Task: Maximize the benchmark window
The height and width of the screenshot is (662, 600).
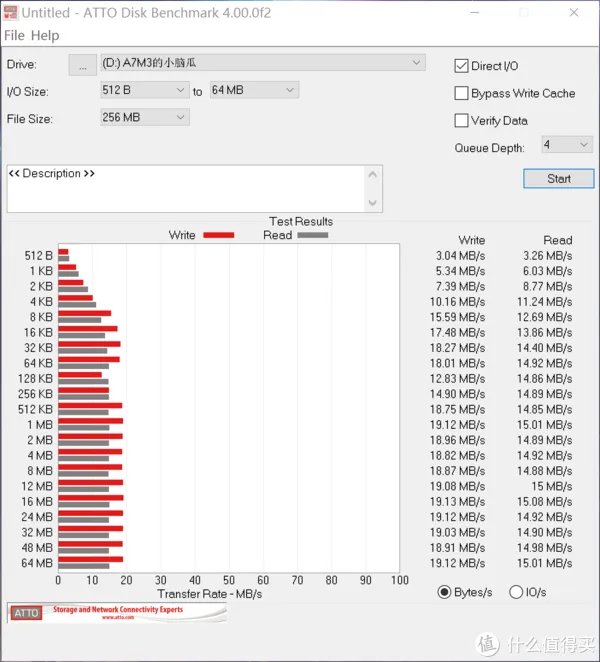Action: [x=520, y=12]
